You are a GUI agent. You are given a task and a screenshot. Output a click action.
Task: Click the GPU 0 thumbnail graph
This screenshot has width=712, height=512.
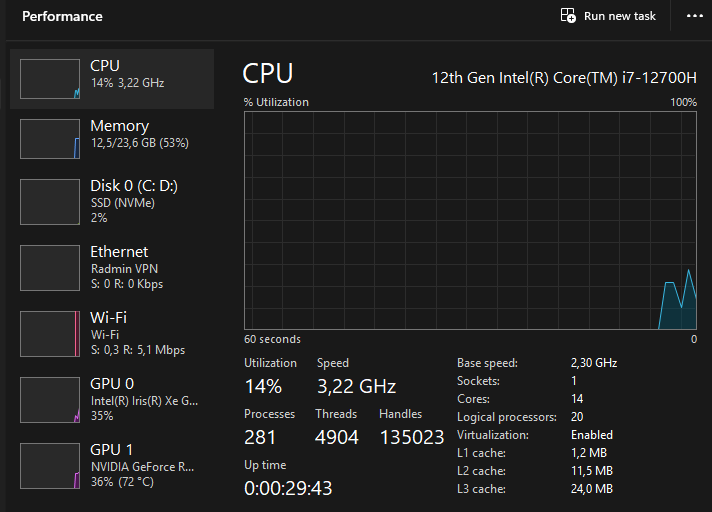pos(50,399)
